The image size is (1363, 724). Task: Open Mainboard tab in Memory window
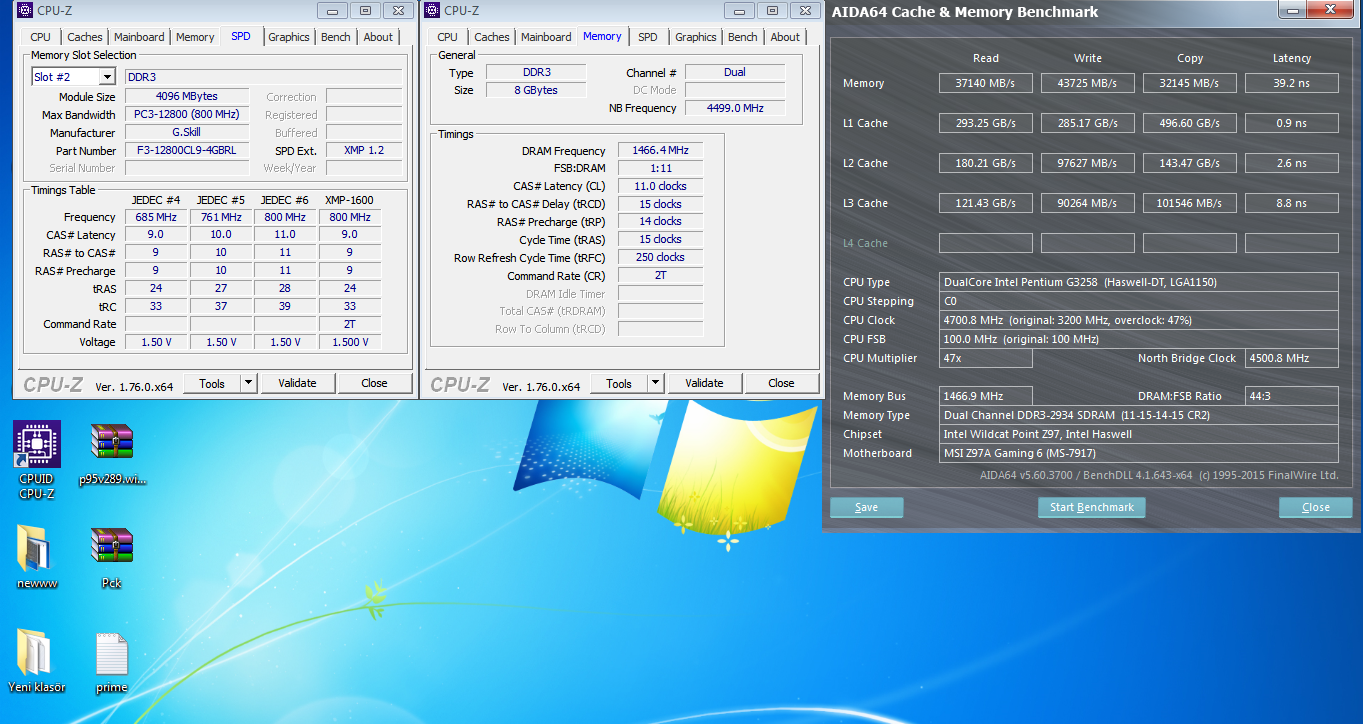point(546,37)
